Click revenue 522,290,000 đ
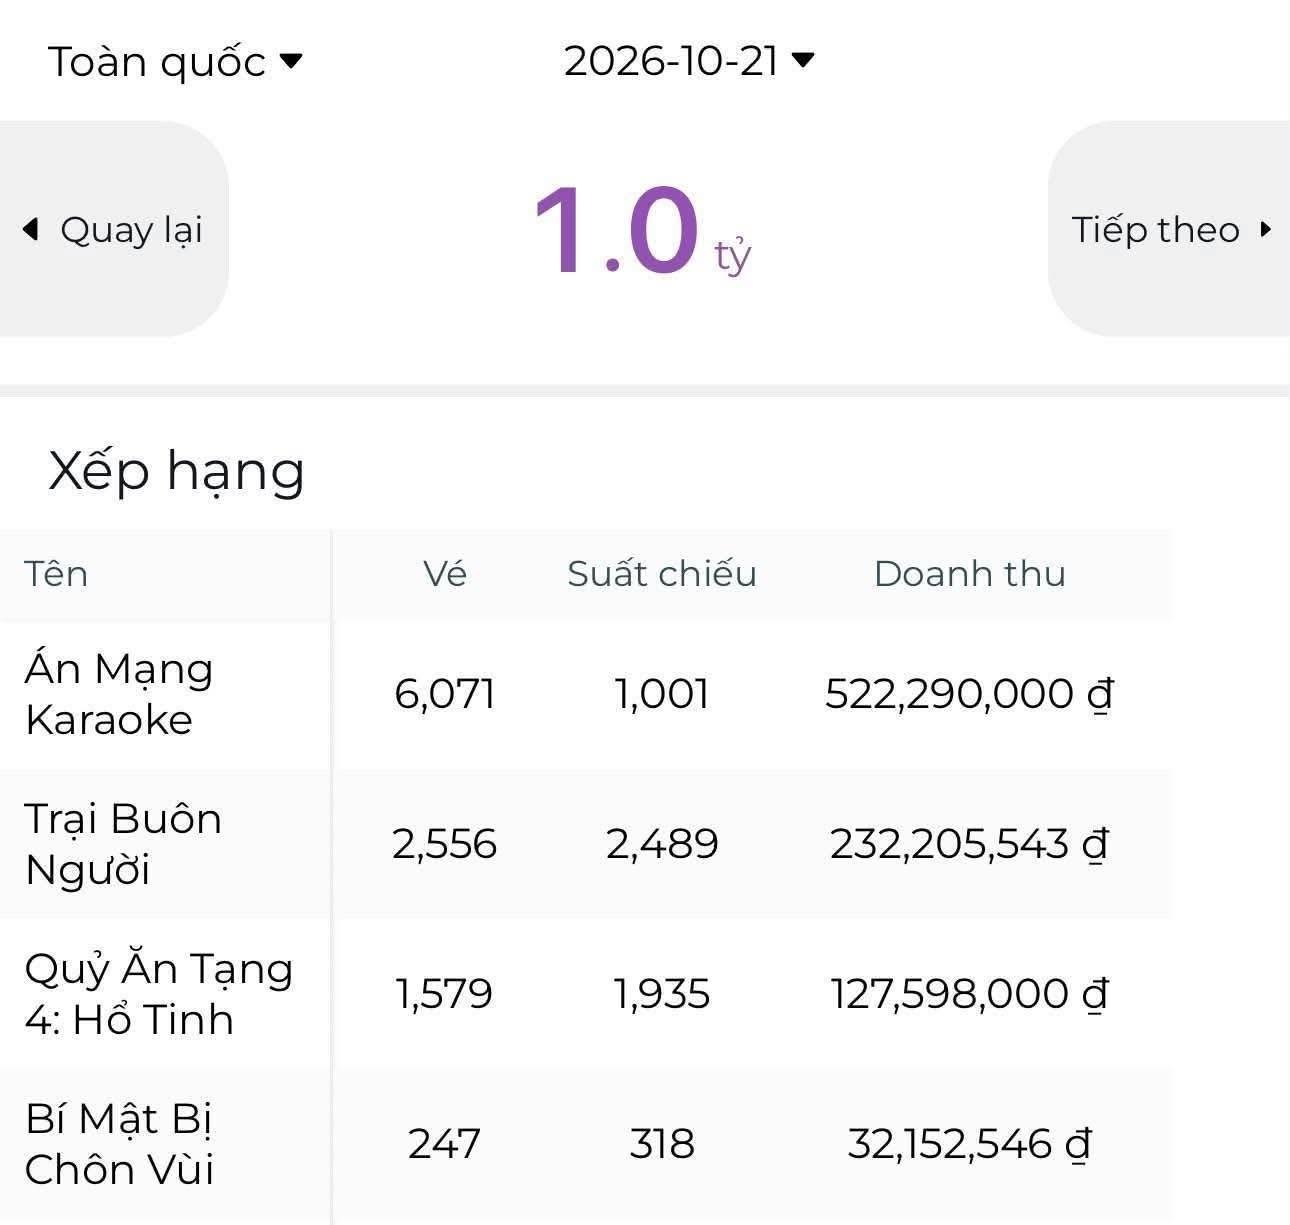The width and height of the screenshot is (1290, 1225). tap(970, 694)
